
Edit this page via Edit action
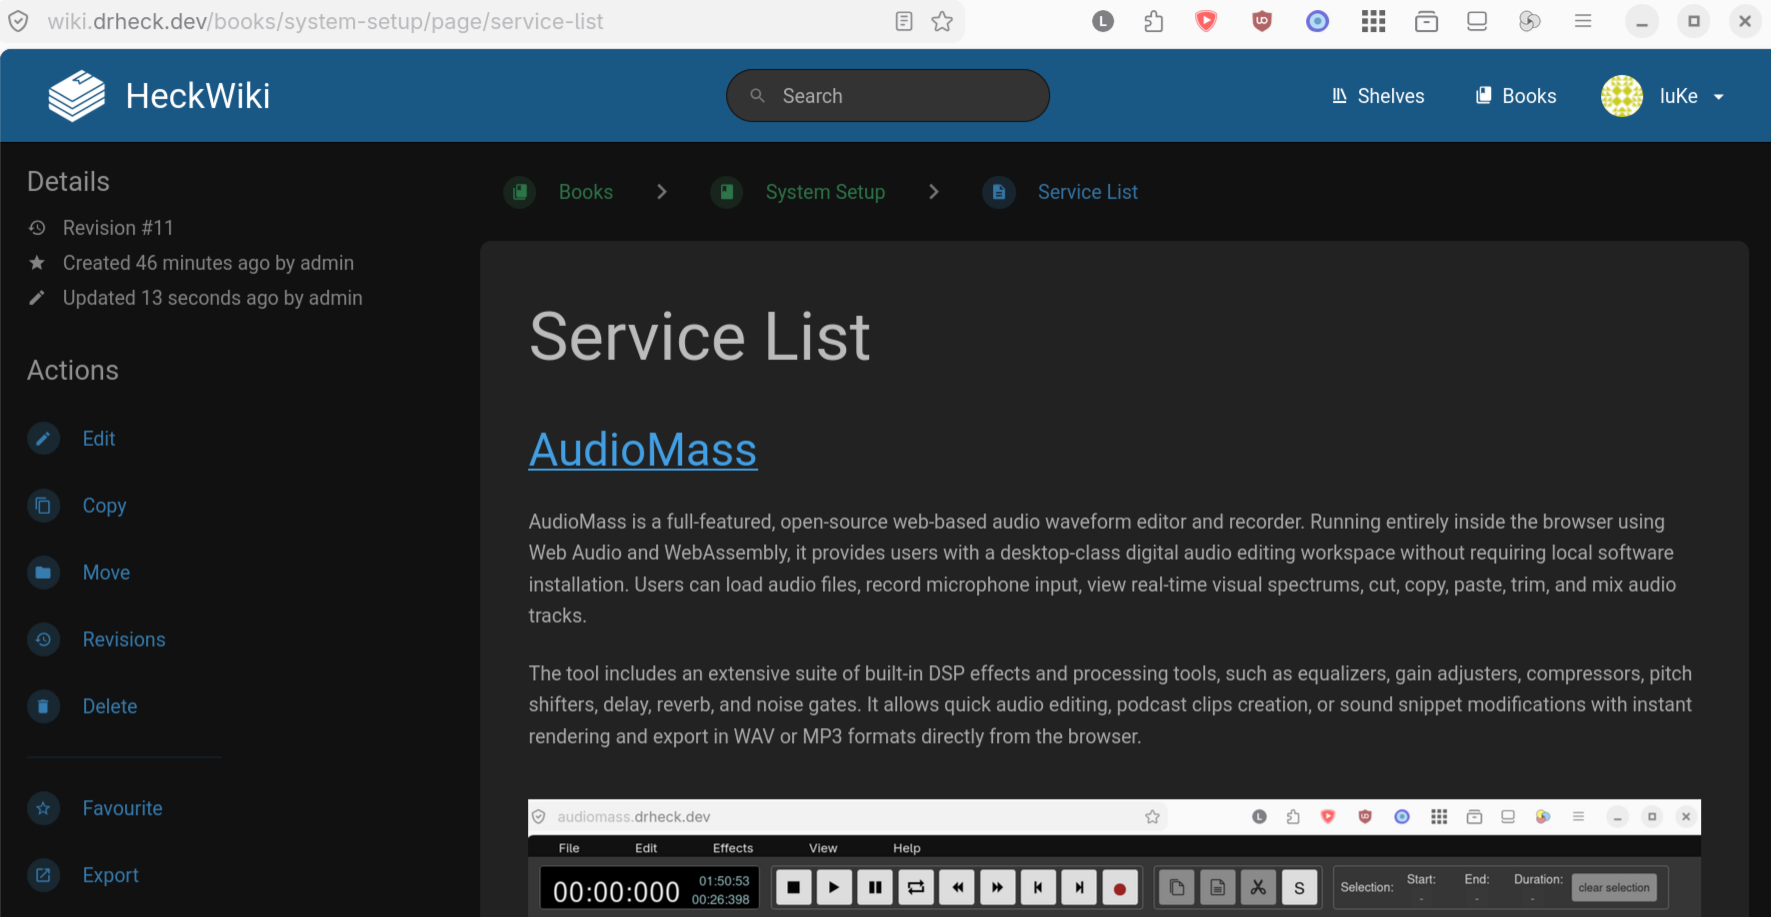coord(71,439)
